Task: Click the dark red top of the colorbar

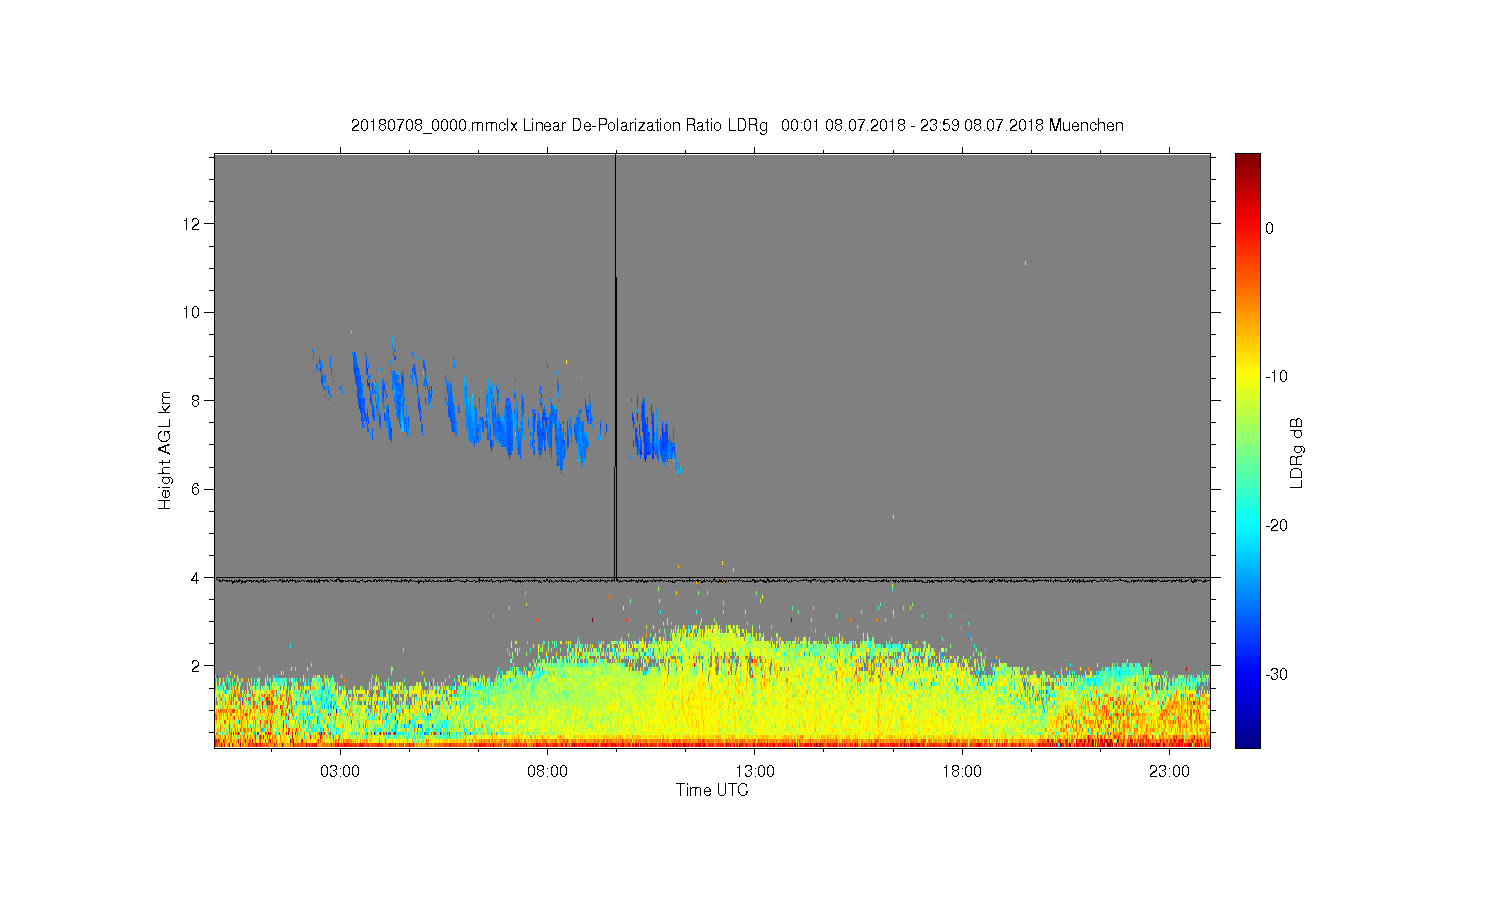Action: point(1248,162)
